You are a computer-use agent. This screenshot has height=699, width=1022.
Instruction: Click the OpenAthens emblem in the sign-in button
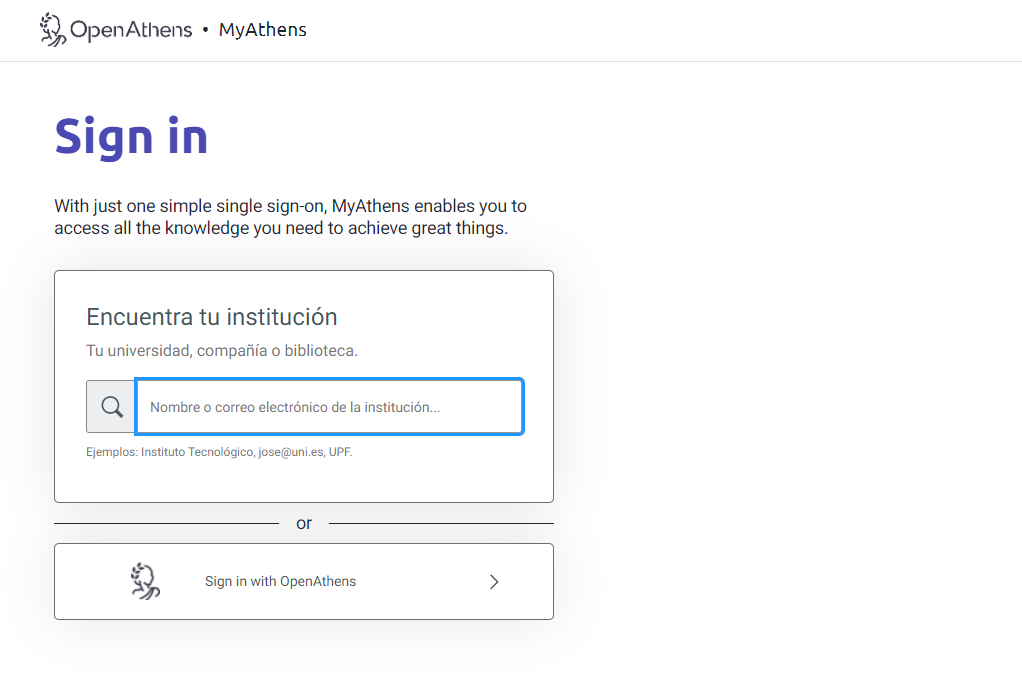click(x=145, y=581)
